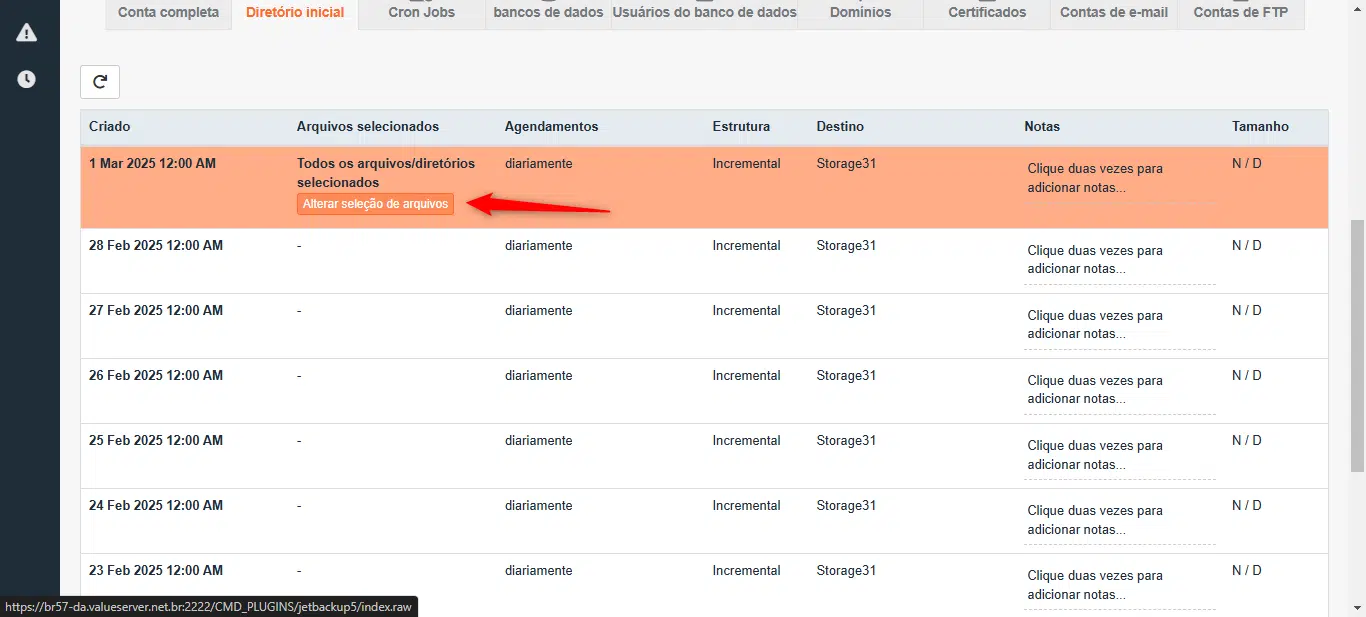Screen dimensions: 1366x617
Task: Switch to the Conta completa tab
Action: pos(168,13)
